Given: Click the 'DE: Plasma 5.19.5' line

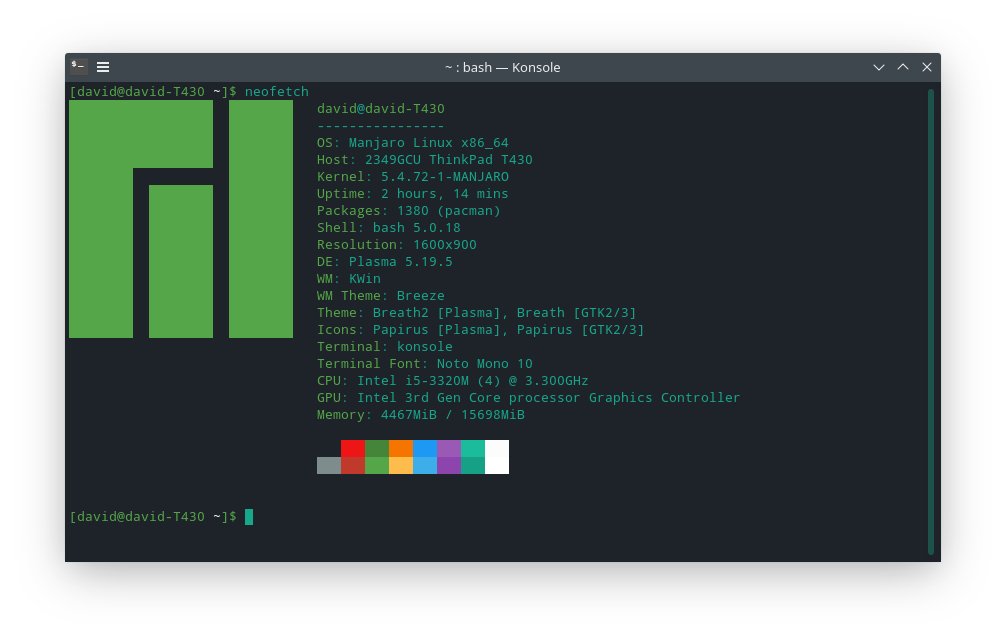Looking at the screenshot, I should coord(385,261).
